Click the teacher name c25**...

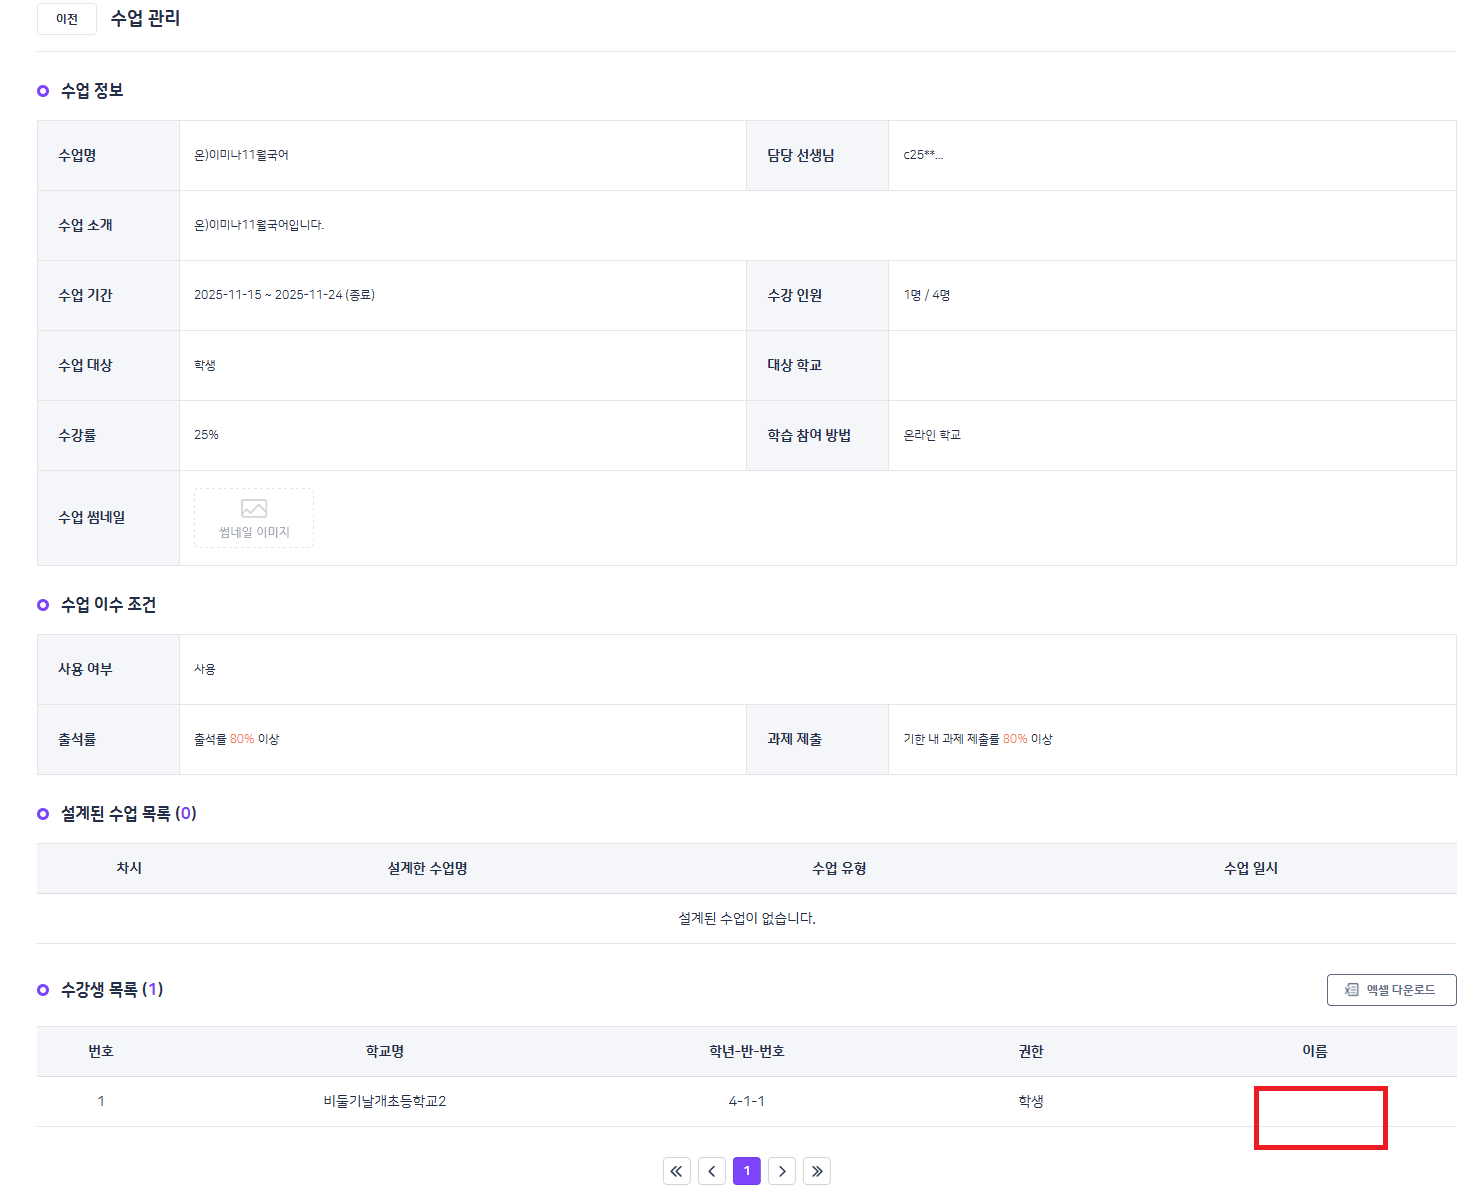point(923,155)
